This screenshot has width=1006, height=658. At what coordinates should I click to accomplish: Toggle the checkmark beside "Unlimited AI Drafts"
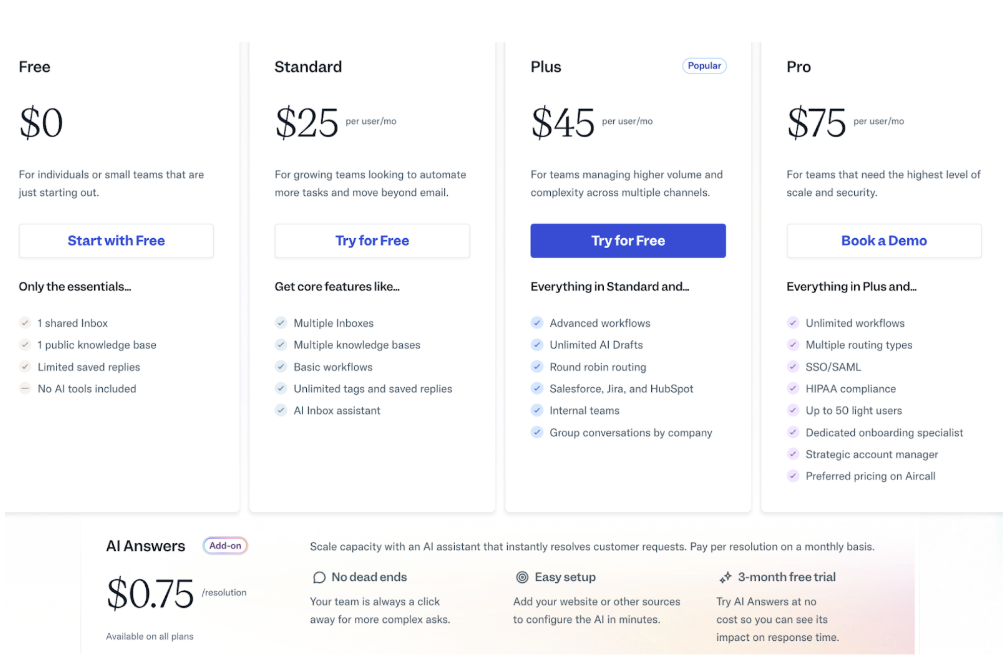tap(537, 345)
